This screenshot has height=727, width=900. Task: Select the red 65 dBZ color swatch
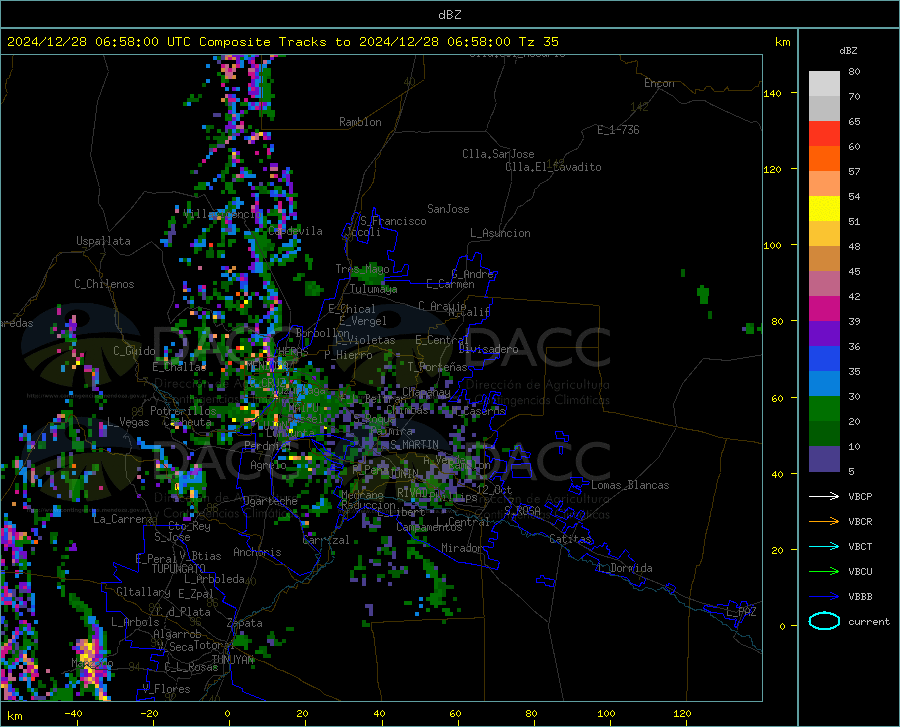click(x=824, y=134)
